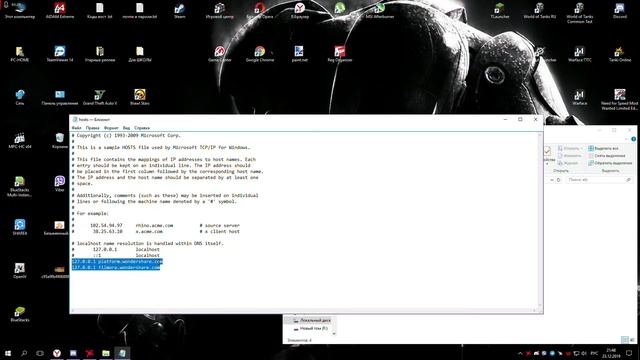Image resolution: width=640 pixels, height=360 pixels.
Task: Select the Google Chrome desktop icon
Action: tap(260, 54)
